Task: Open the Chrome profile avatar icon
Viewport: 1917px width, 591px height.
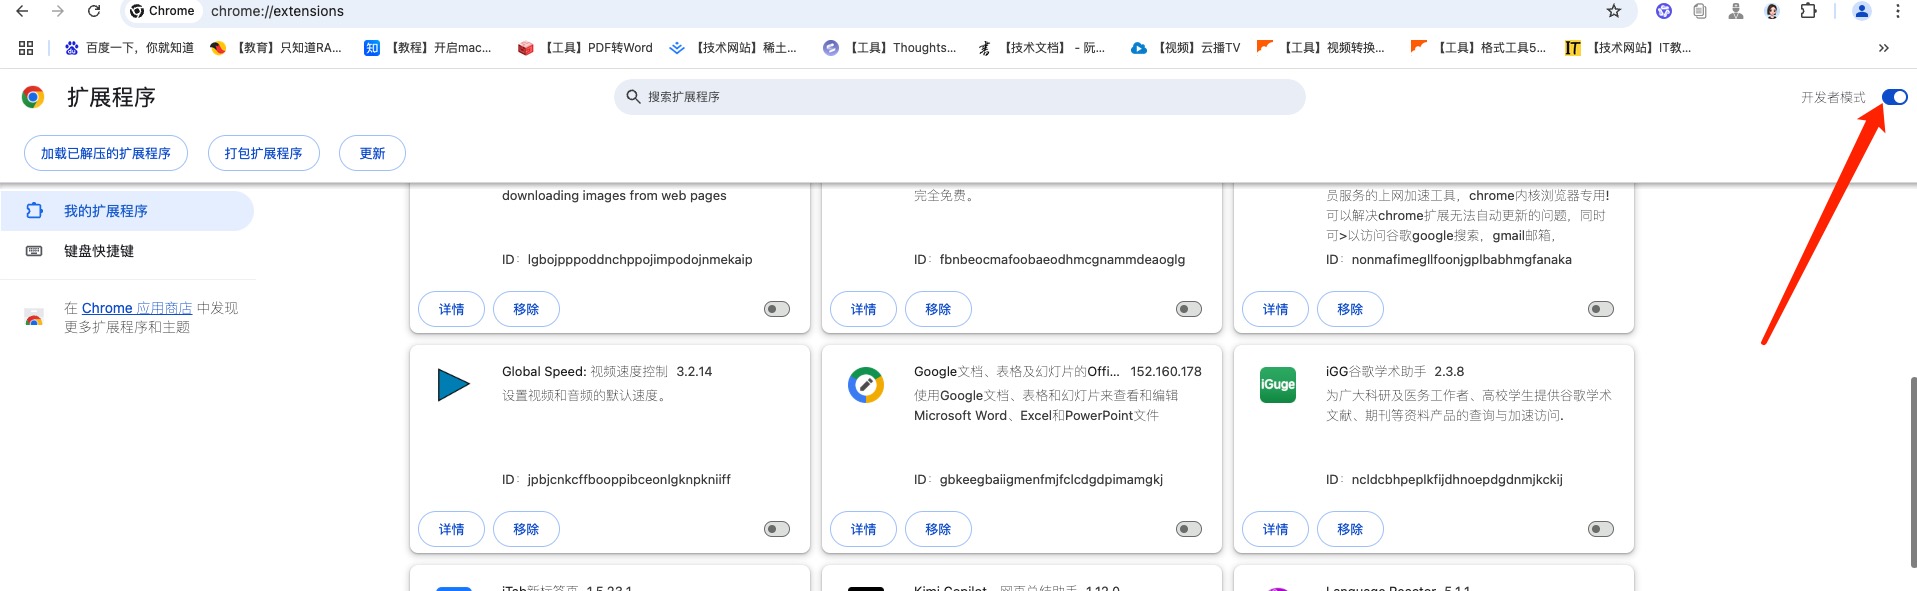Action: 1861,11
